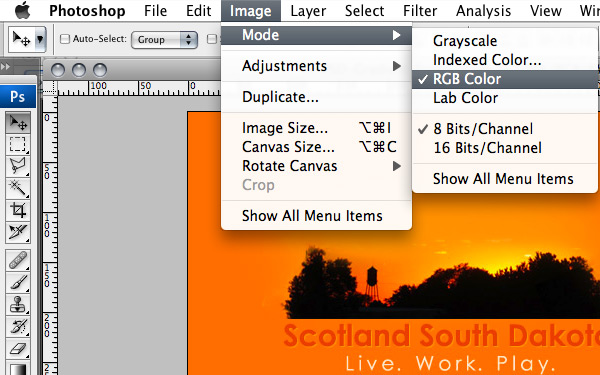Viewport: 600px width, 375px height.
Task: Click the Ps logo on toolbox
Action: tap(18, 96)
